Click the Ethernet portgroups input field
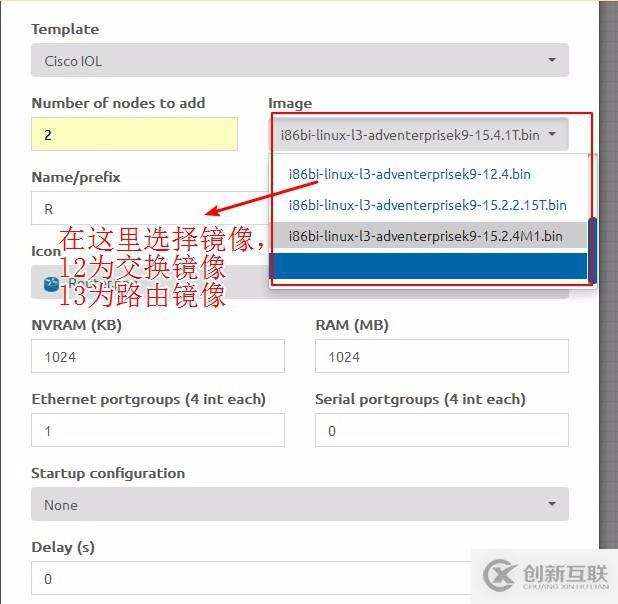 158,430
